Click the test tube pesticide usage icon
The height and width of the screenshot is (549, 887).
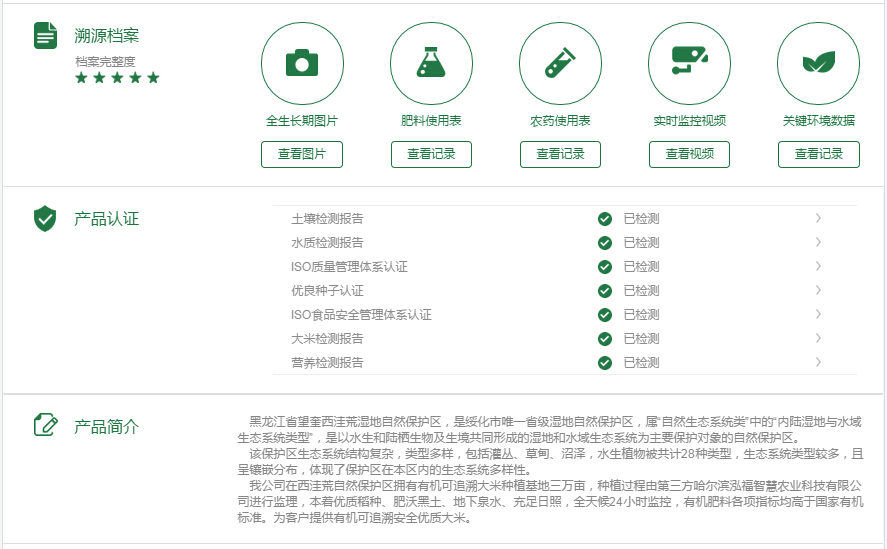tap(560, 63)
